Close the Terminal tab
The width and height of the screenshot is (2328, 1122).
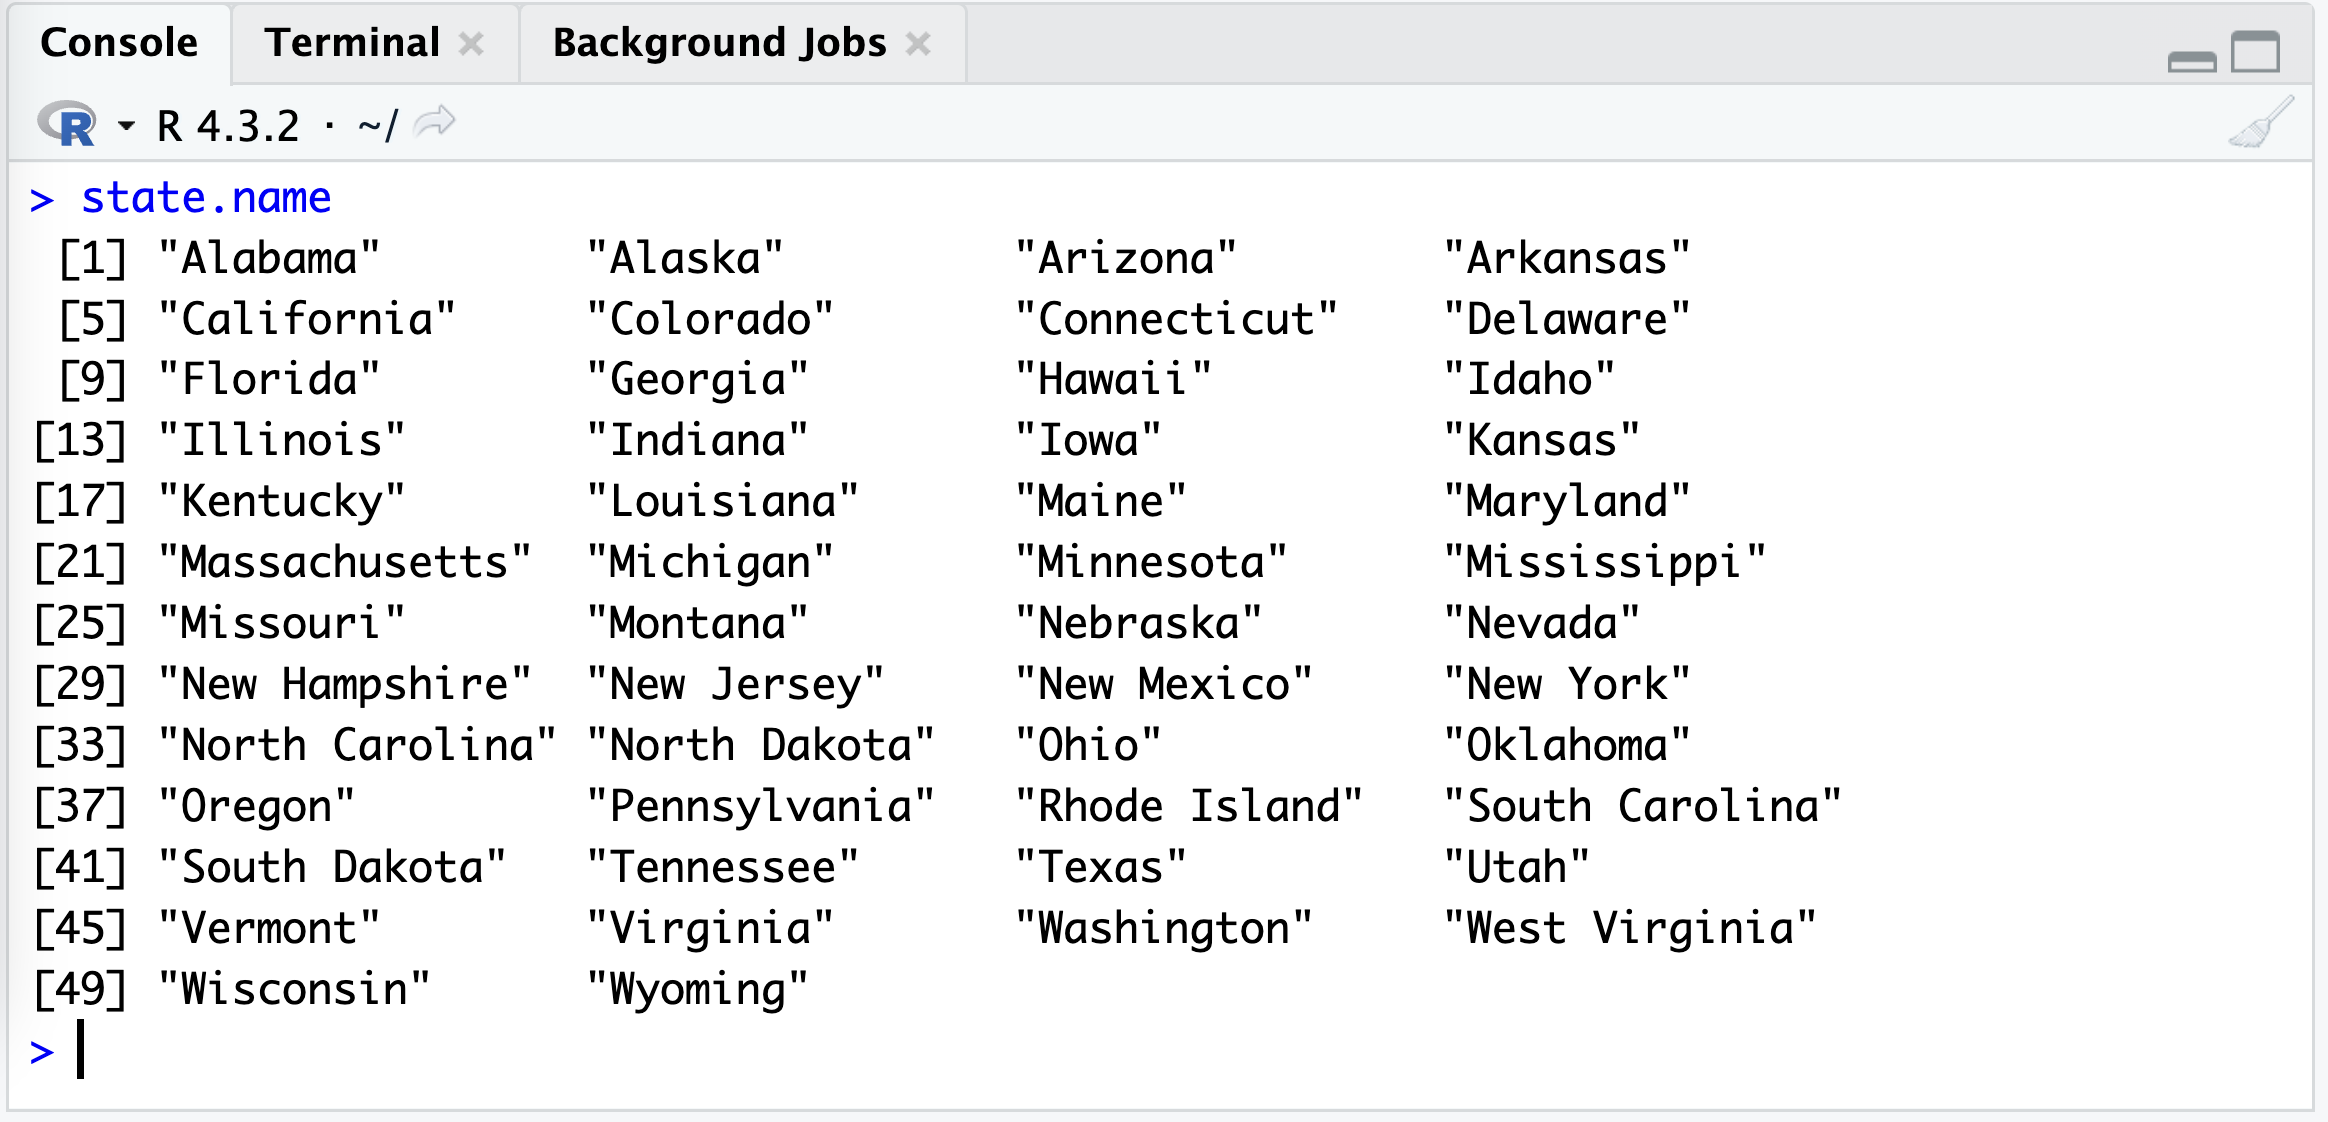click(472, 43)
